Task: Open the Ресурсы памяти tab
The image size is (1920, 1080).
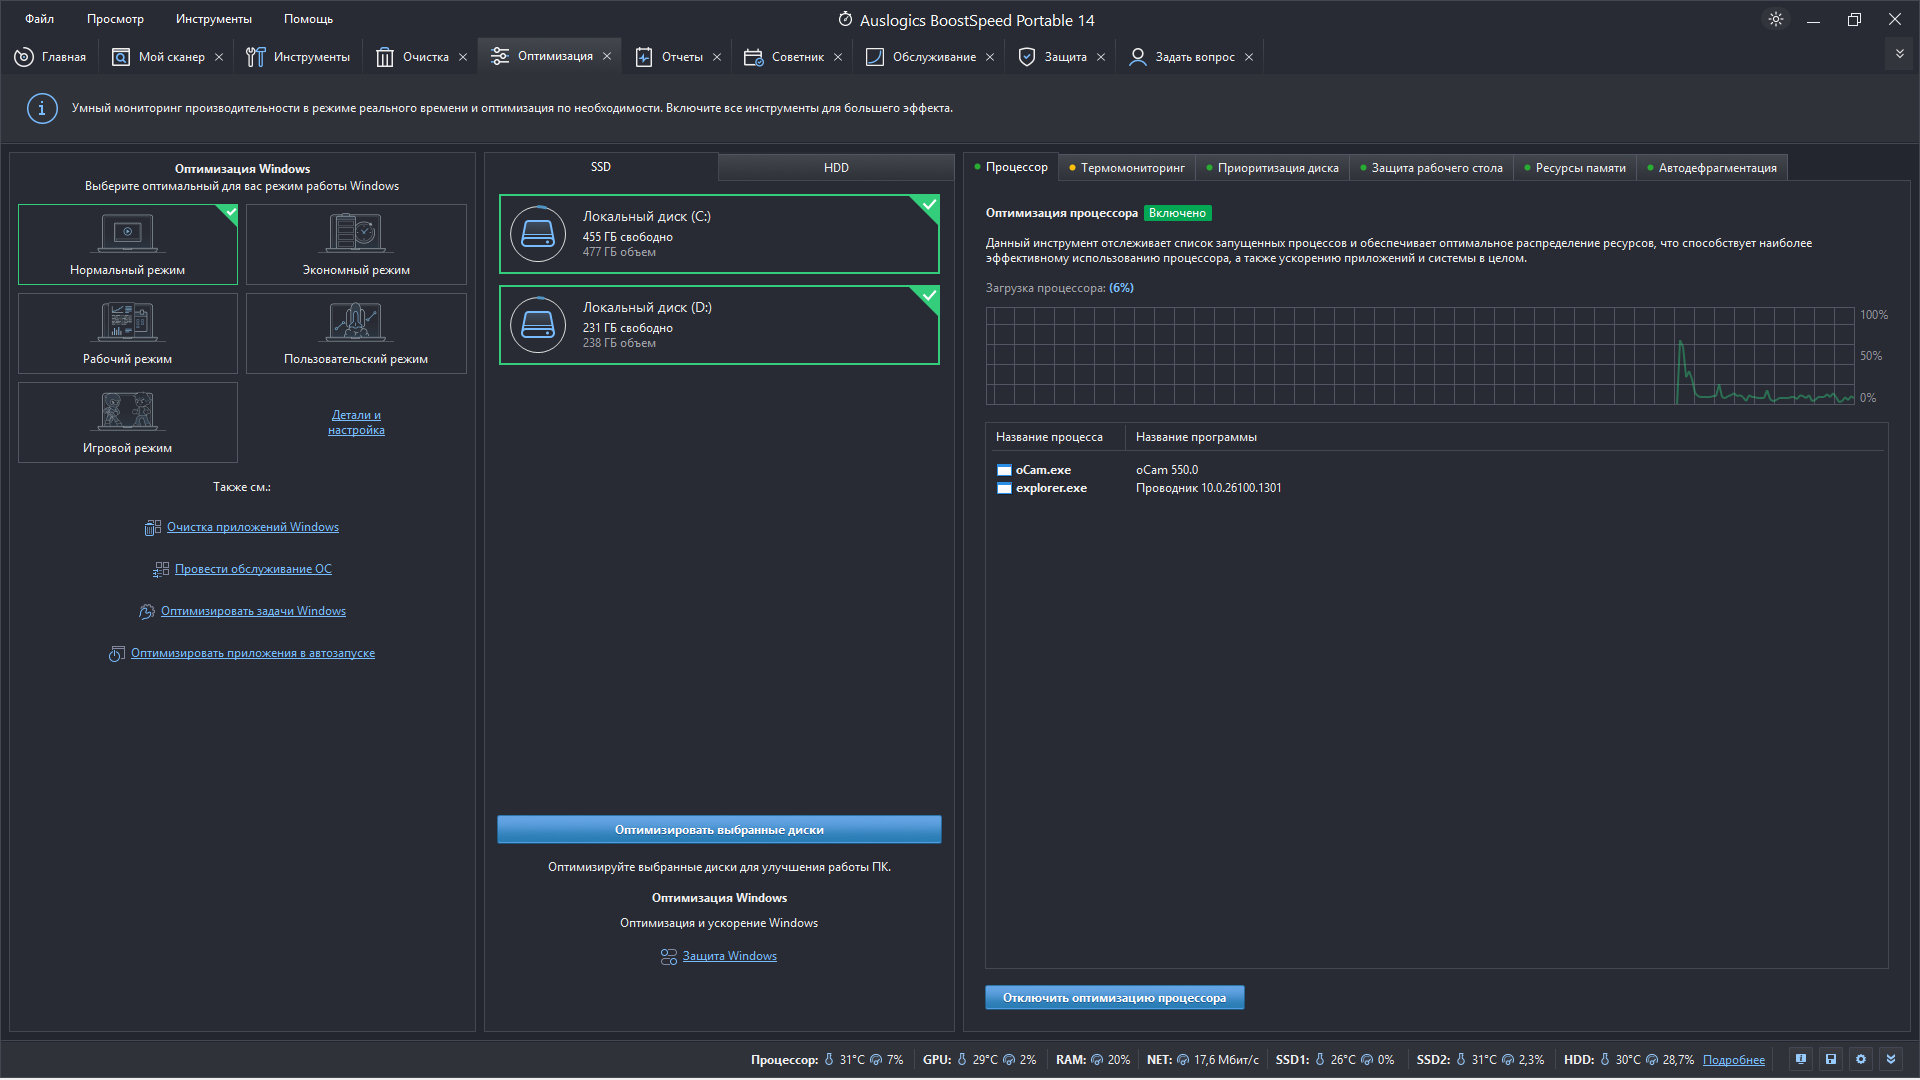Action: point(1575,168)
